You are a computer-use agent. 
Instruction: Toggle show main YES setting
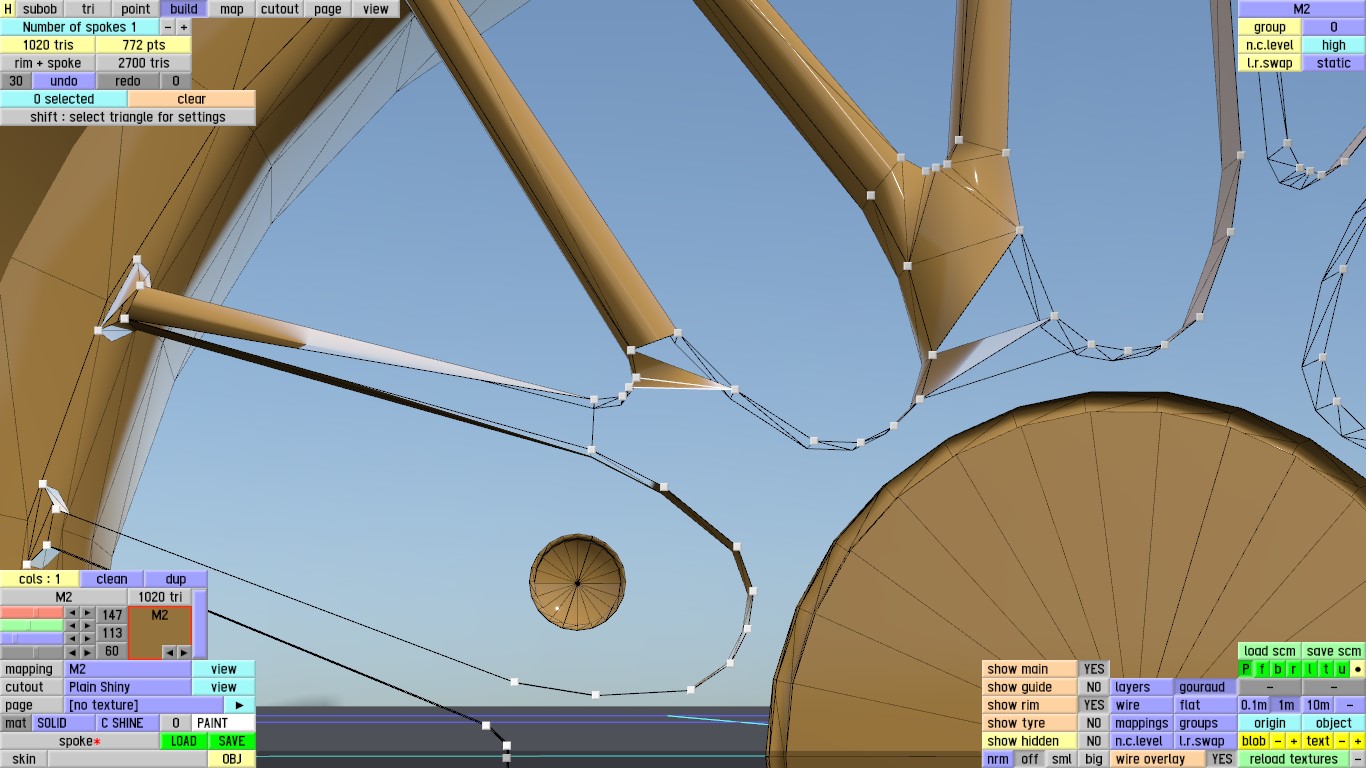[x=1094, y=669]
